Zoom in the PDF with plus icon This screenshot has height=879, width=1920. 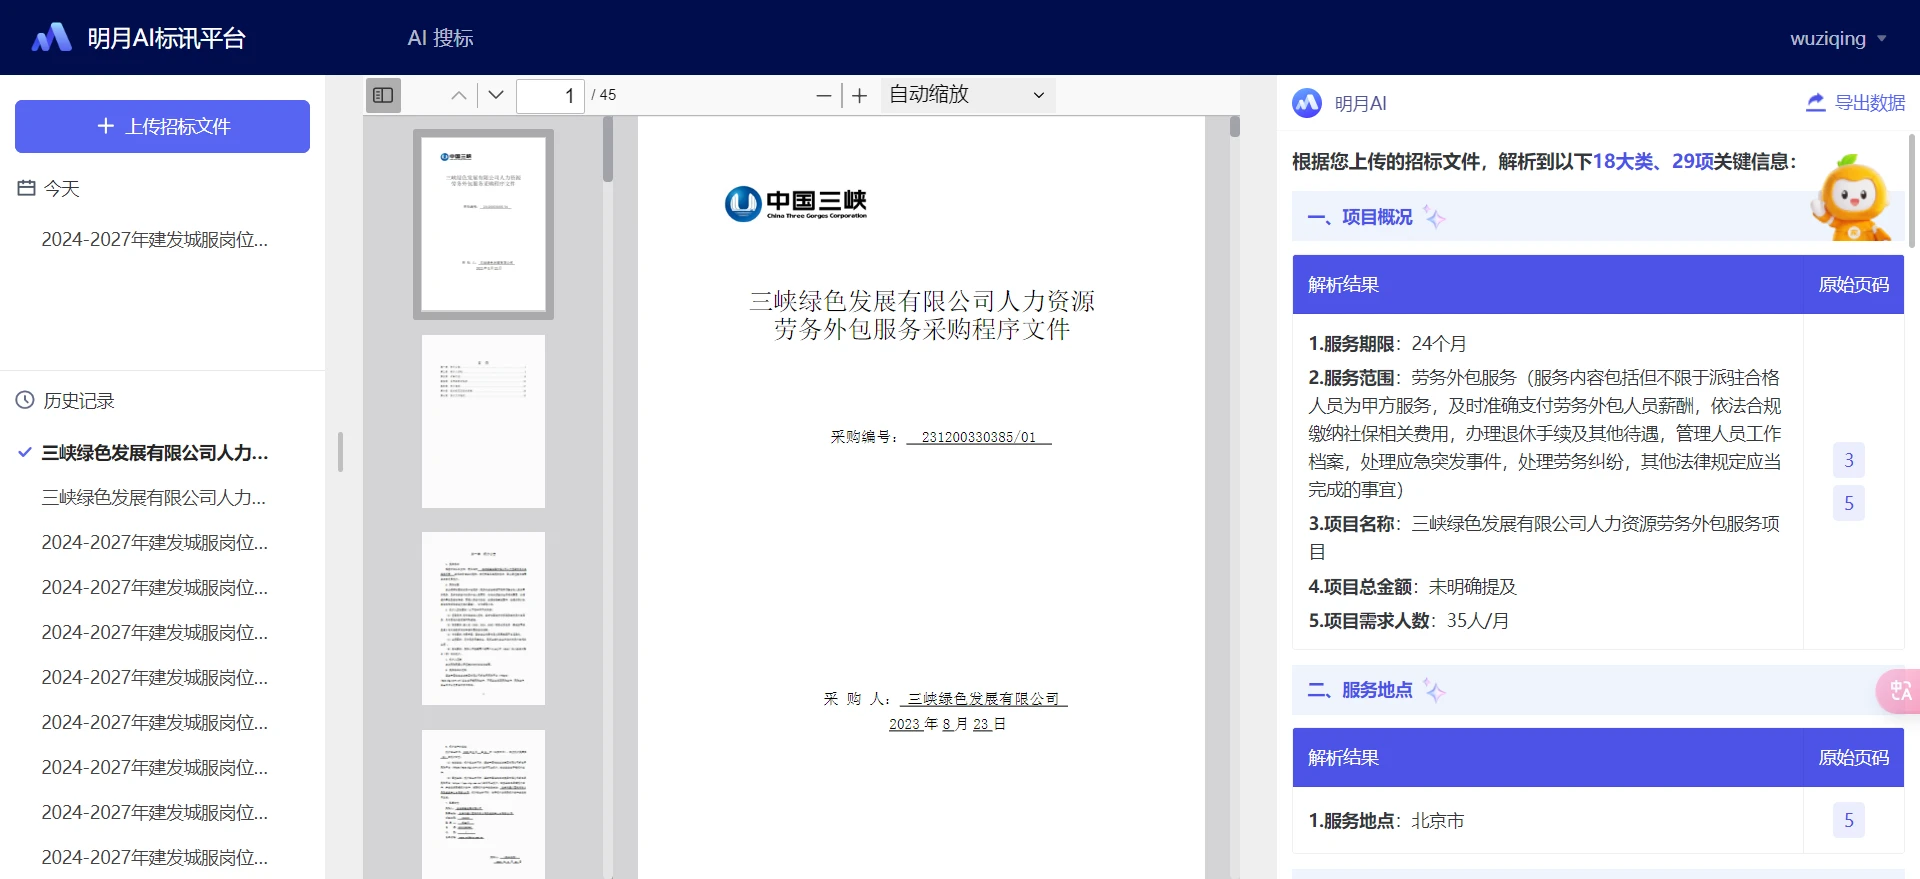pyautogui.click(x=859, y=95)
